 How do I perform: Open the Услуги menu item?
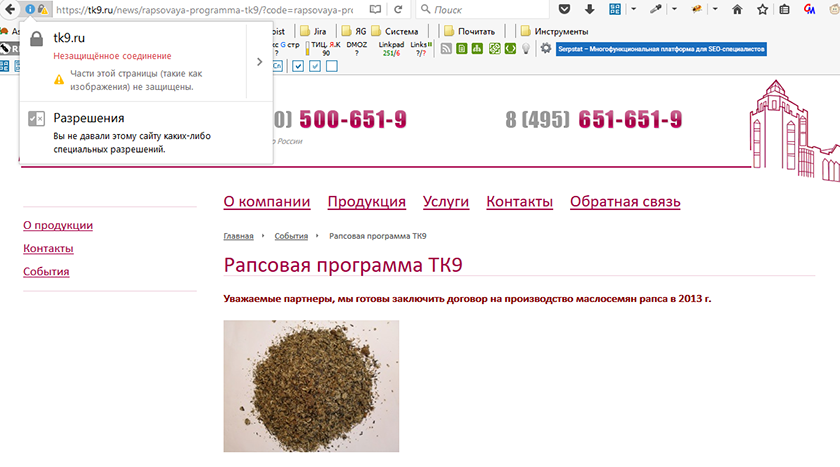(446, 201)
